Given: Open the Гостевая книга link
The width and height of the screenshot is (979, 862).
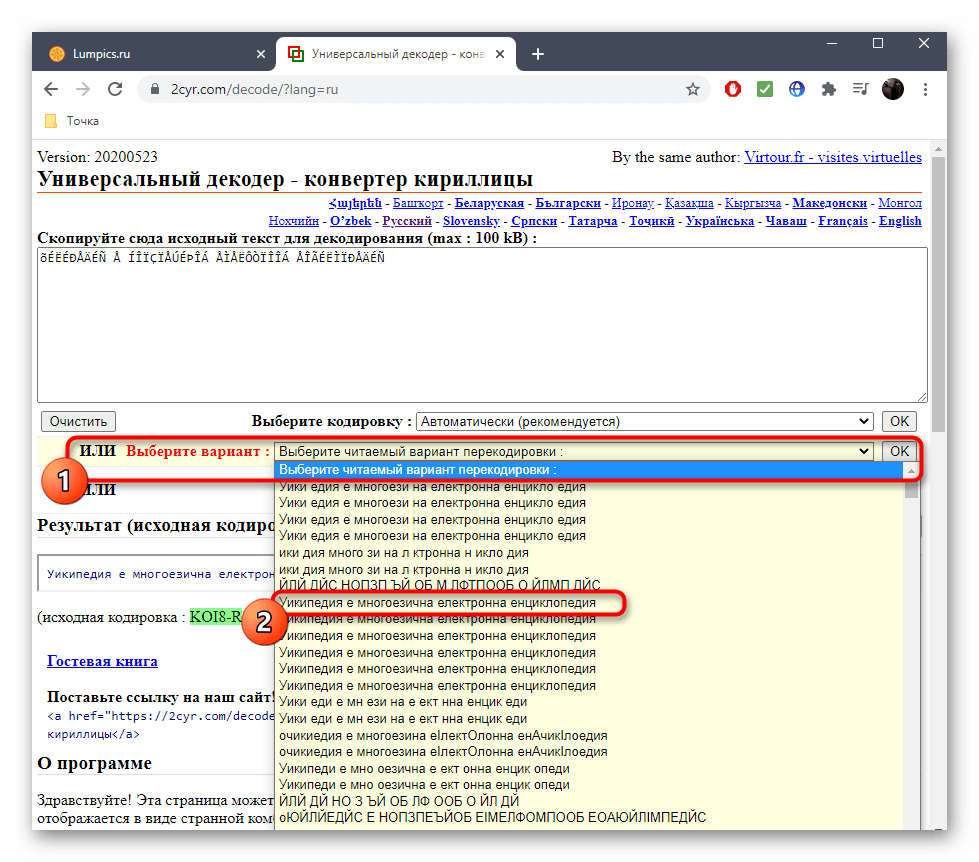Looking at the screenshot, I should (x=102, y=661).
